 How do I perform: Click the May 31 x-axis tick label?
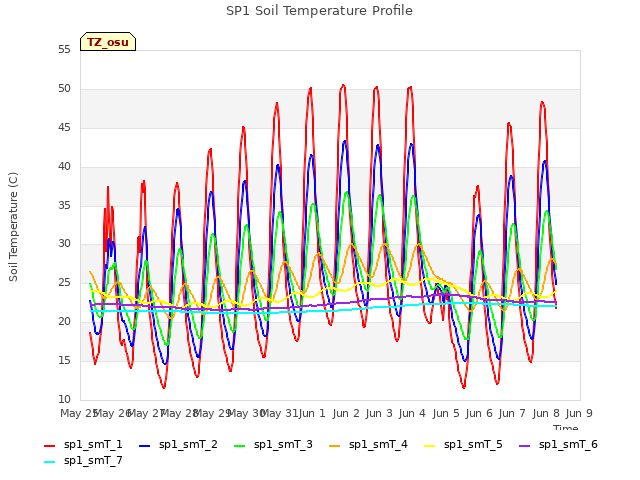[x=279, y=413]
